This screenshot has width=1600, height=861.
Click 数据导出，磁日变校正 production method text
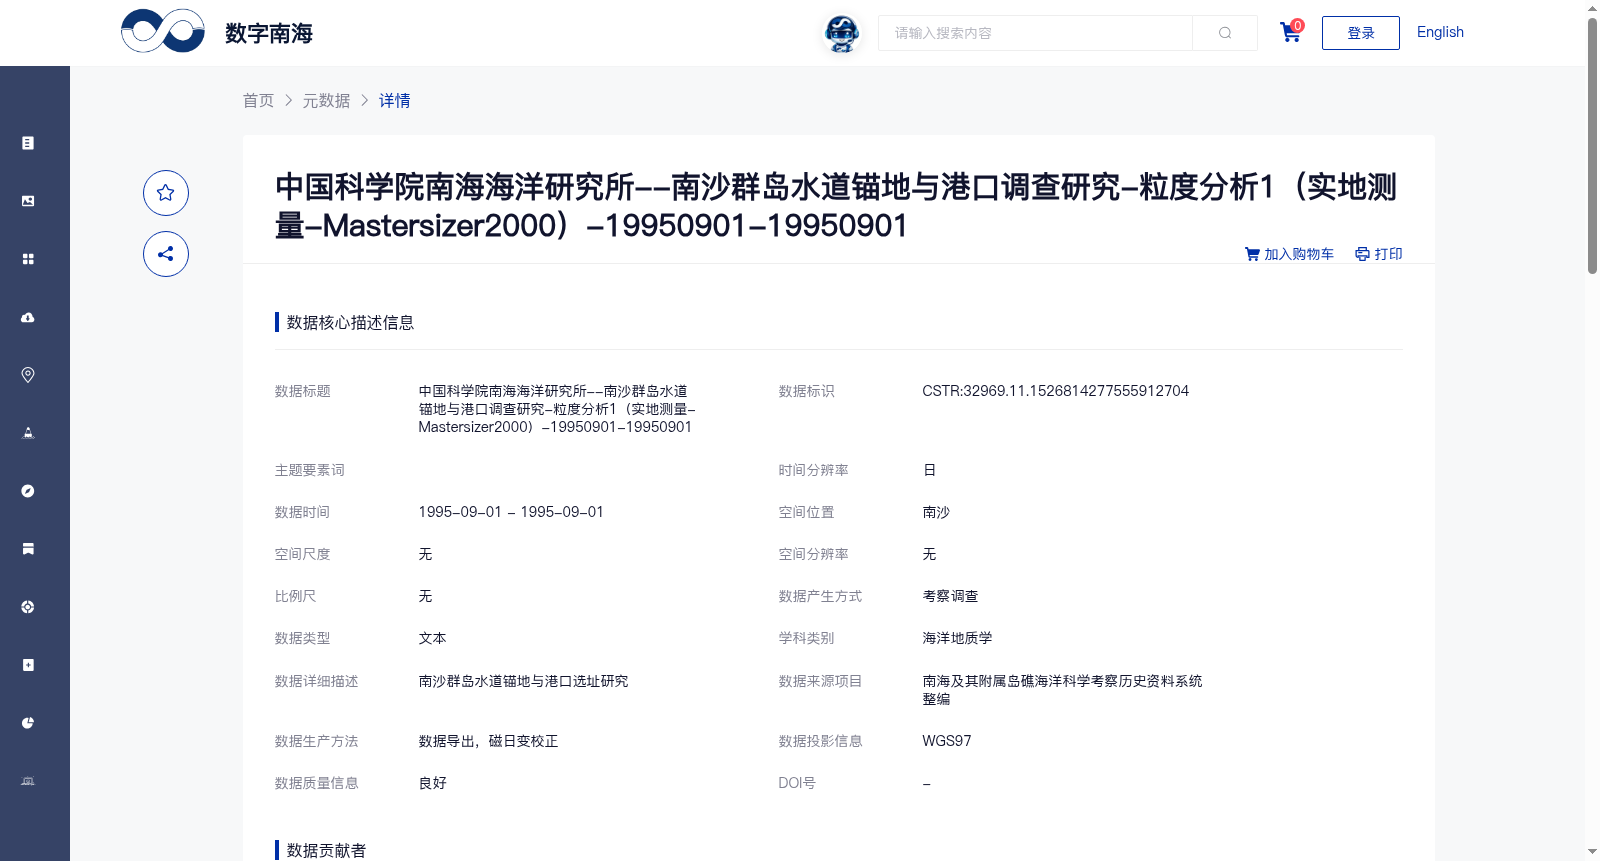pos(488,741)
